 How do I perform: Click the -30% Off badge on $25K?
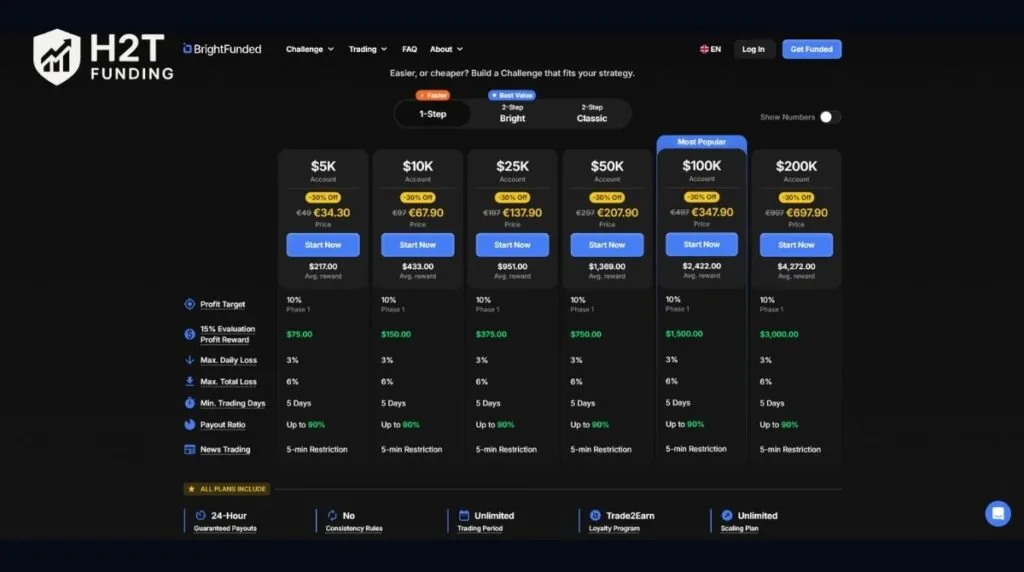512,197
